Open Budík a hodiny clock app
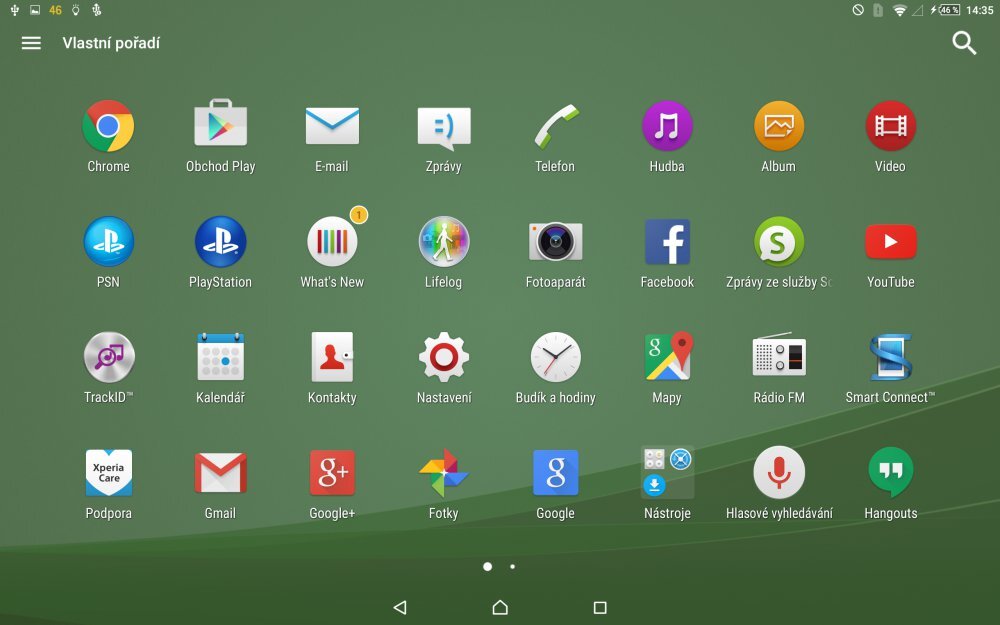Image resolution: width=1000 pixels, height=625 pixels. tap(555, 357)
